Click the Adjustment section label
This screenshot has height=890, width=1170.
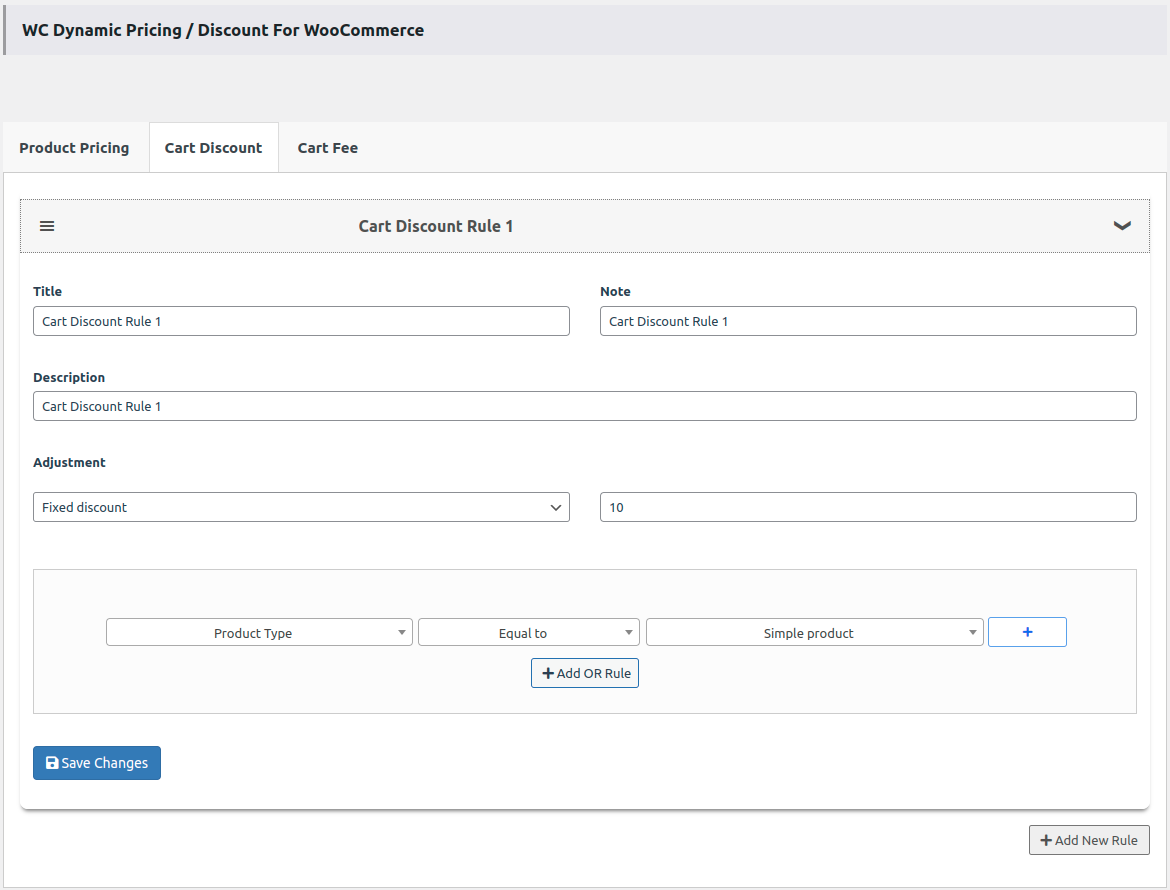(69, 463)
